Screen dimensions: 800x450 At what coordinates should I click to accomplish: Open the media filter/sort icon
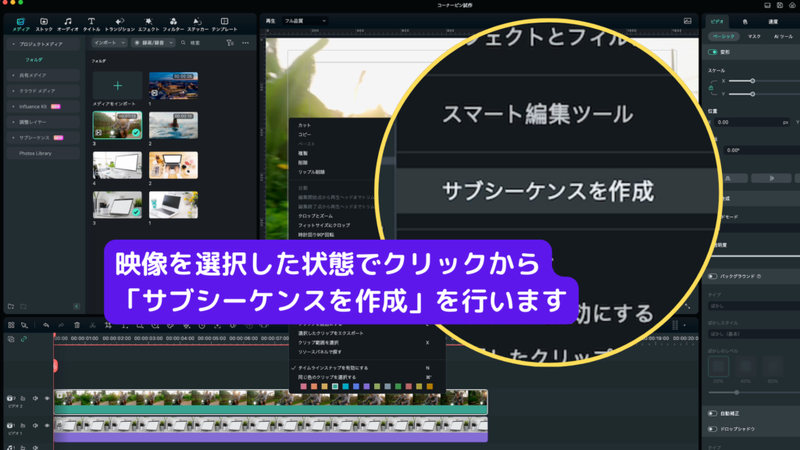point(230,43)
